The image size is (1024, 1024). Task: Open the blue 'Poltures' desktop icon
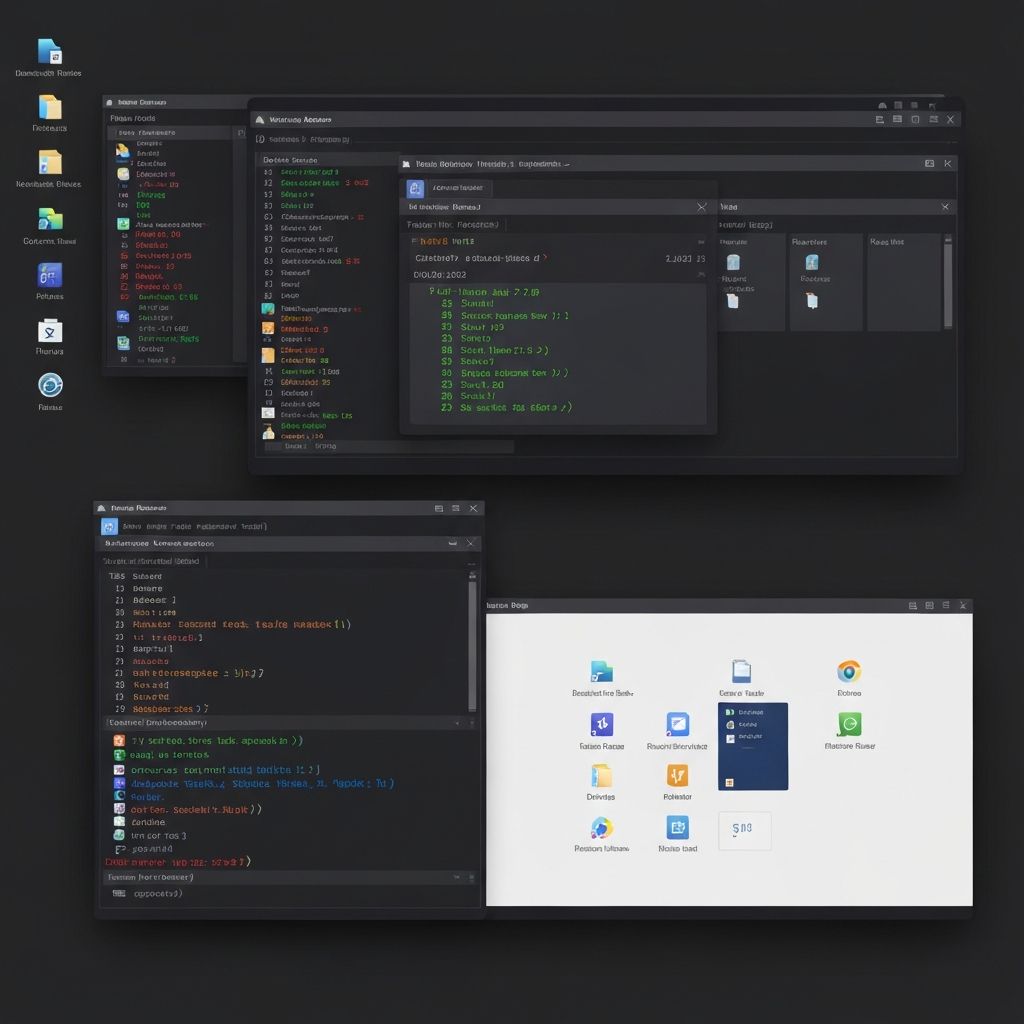coord(50,276)
